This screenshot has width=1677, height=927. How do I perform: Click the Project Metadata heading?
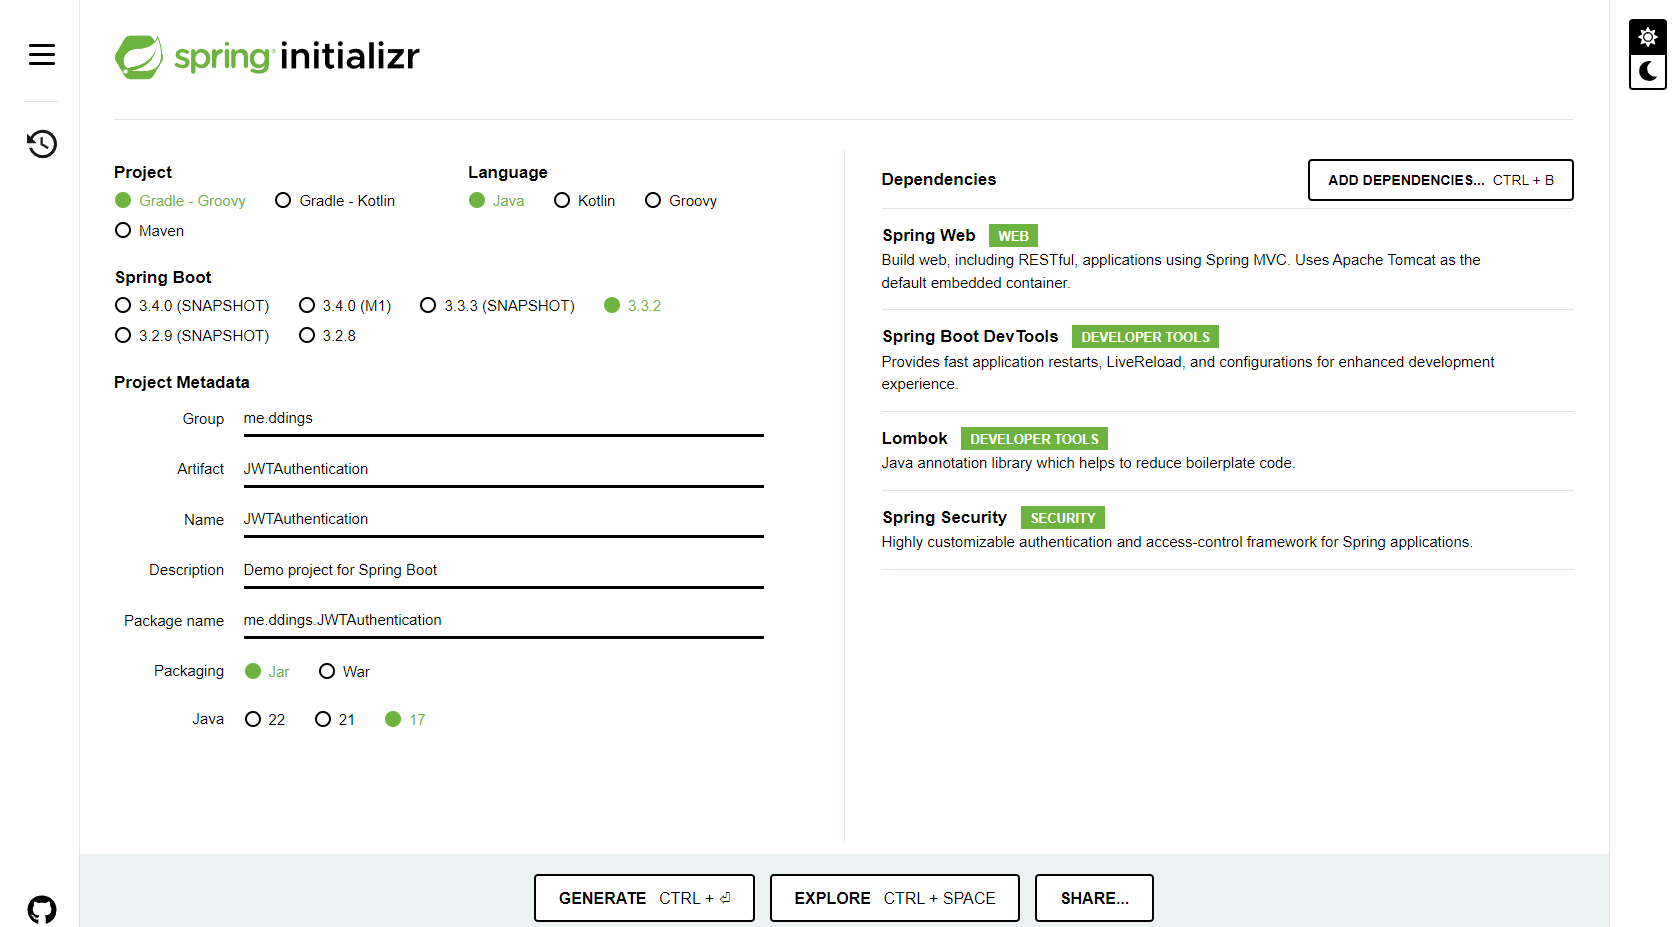pos(182,383)
